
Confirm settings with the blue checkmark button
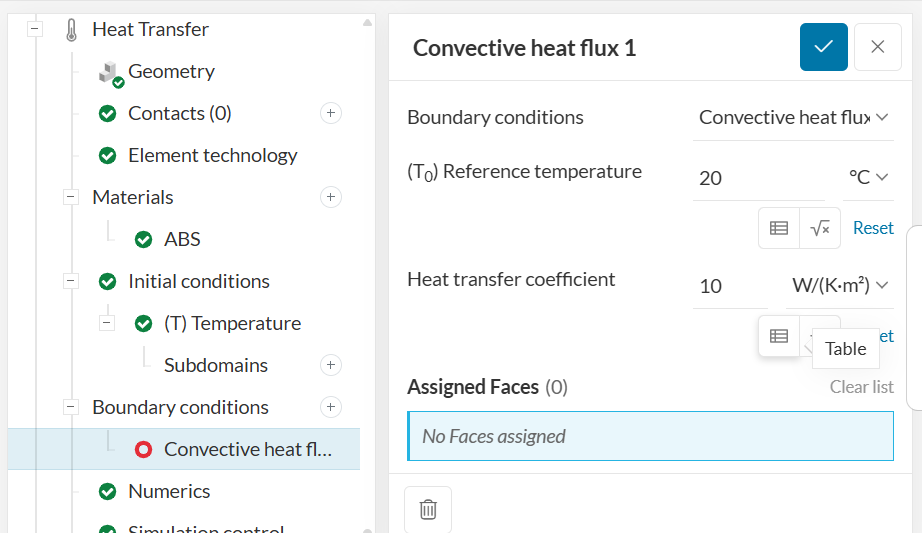(x=823, y=47)
